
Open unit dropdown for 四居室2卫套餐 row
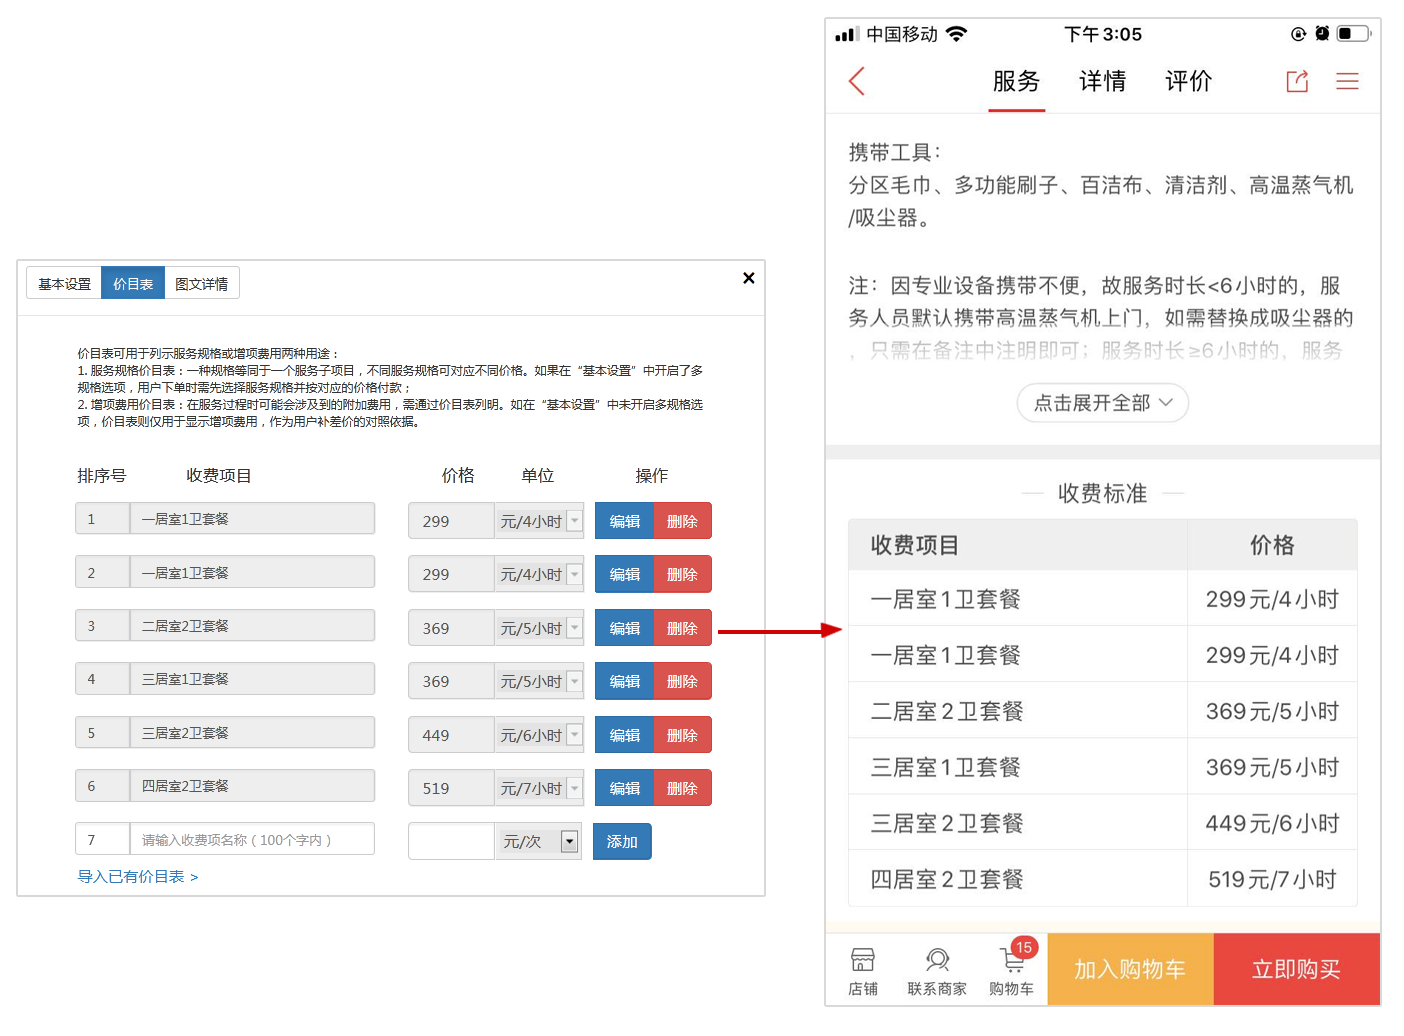click(574, 789)
